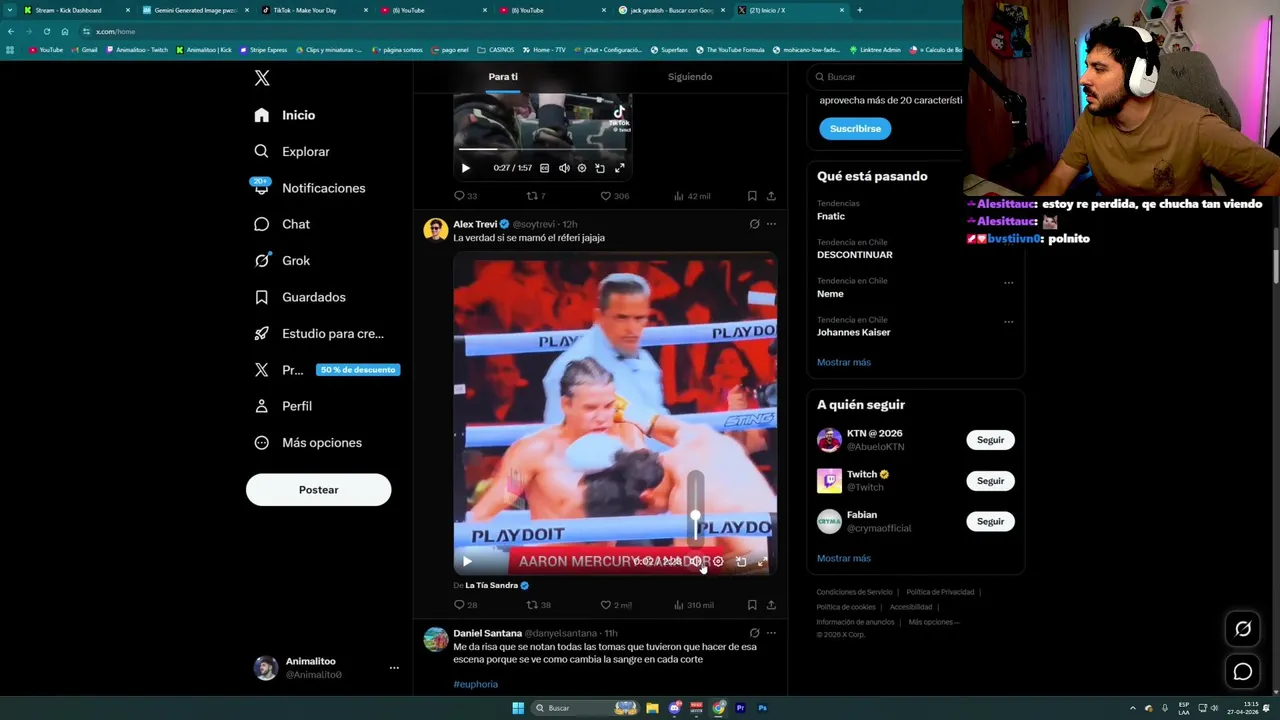Click the Postear button

point(318,490)
